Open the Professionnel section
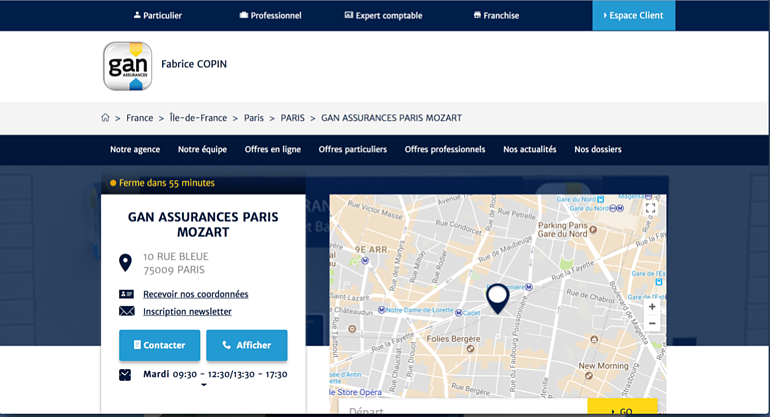 click(x=271, y=15)
